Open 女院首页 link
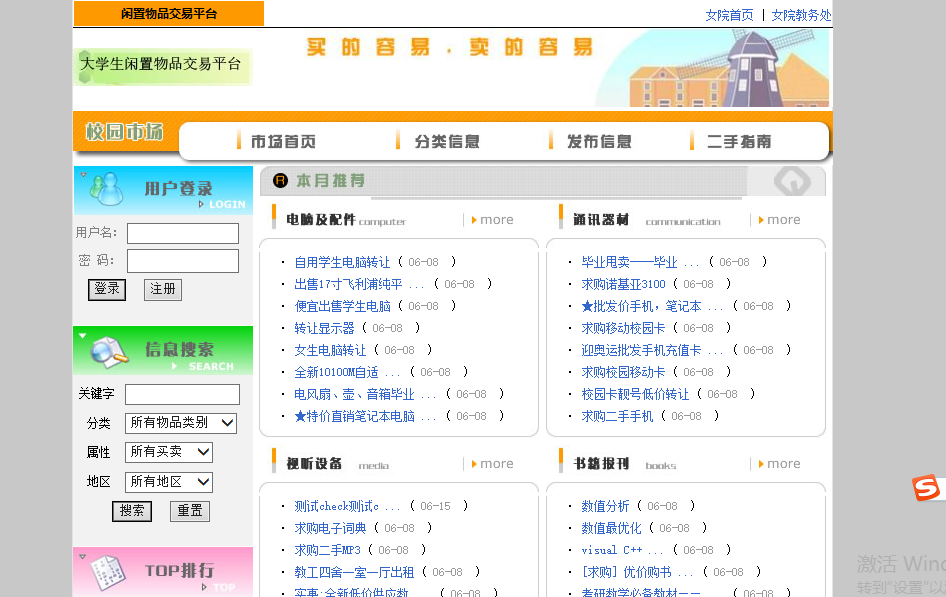This screenshot has height=597, width=946. point(729,15)
